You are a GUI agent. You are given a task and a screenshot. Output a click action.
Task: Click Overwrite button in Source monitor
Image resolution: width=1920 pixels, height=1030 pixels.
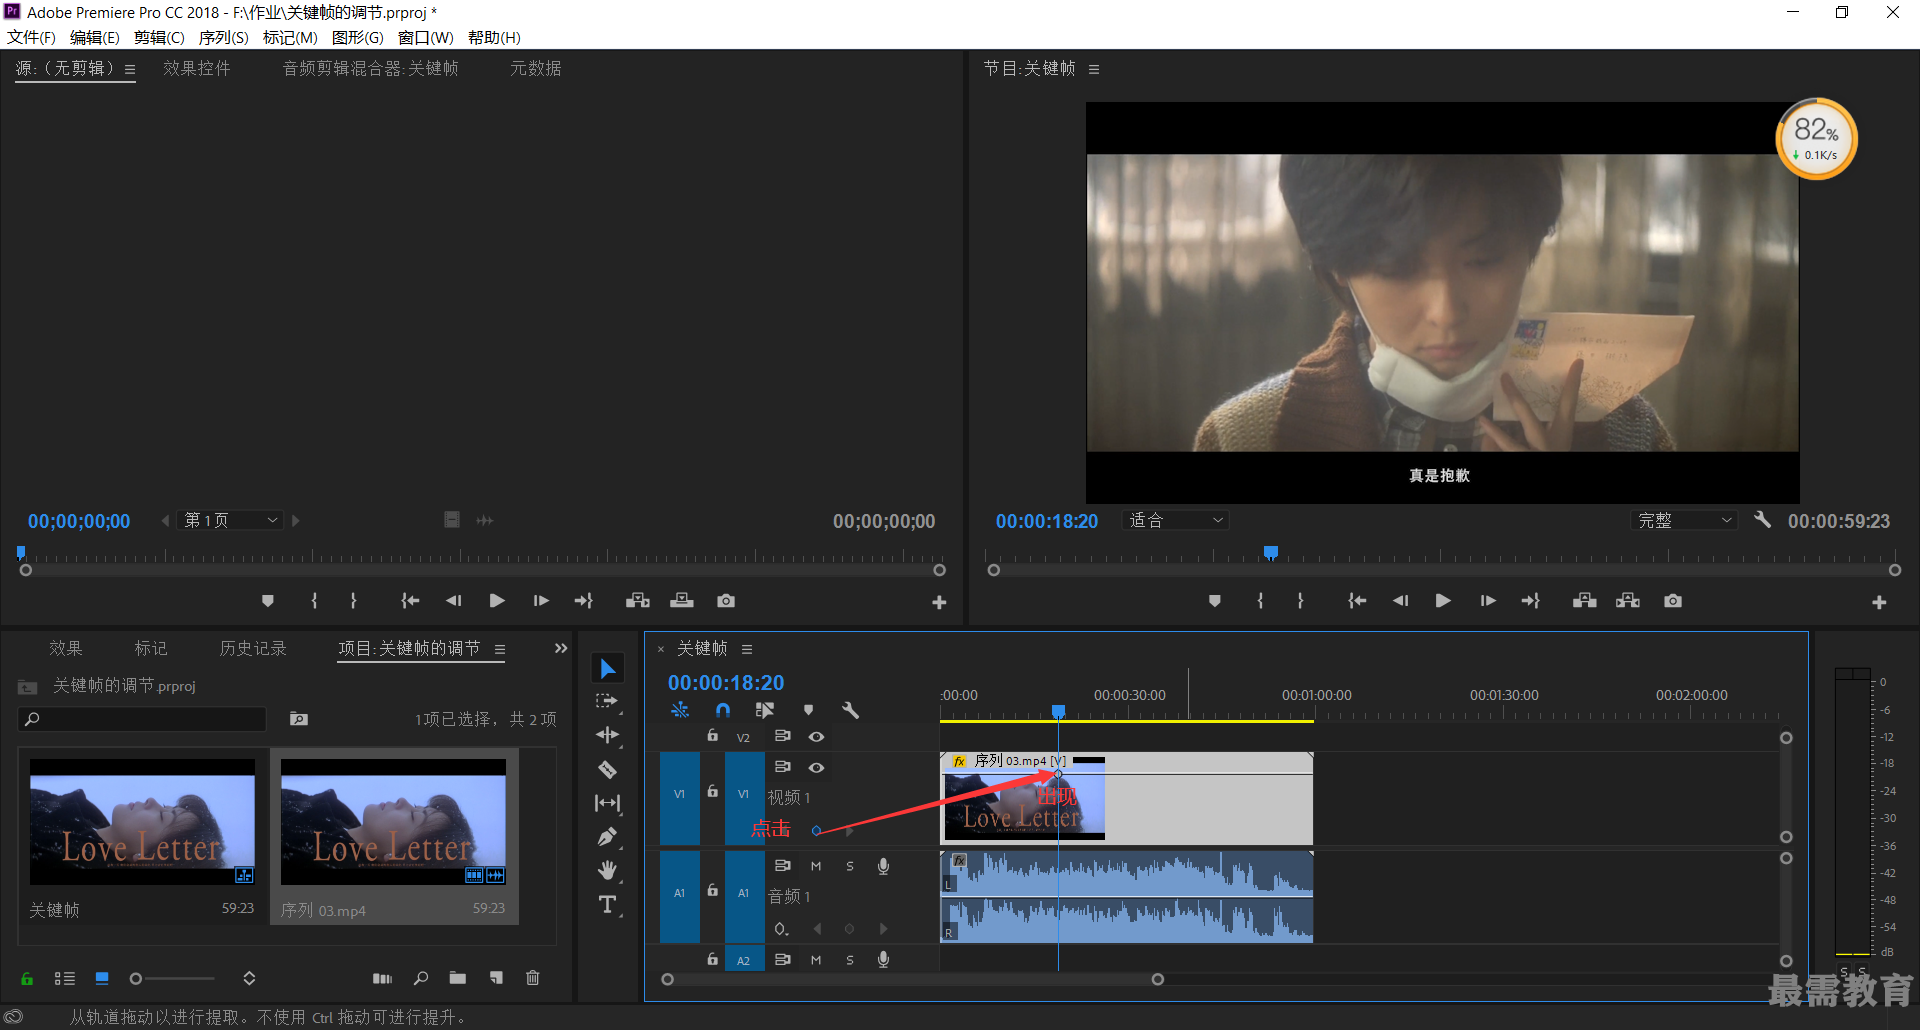coord(682,601)
